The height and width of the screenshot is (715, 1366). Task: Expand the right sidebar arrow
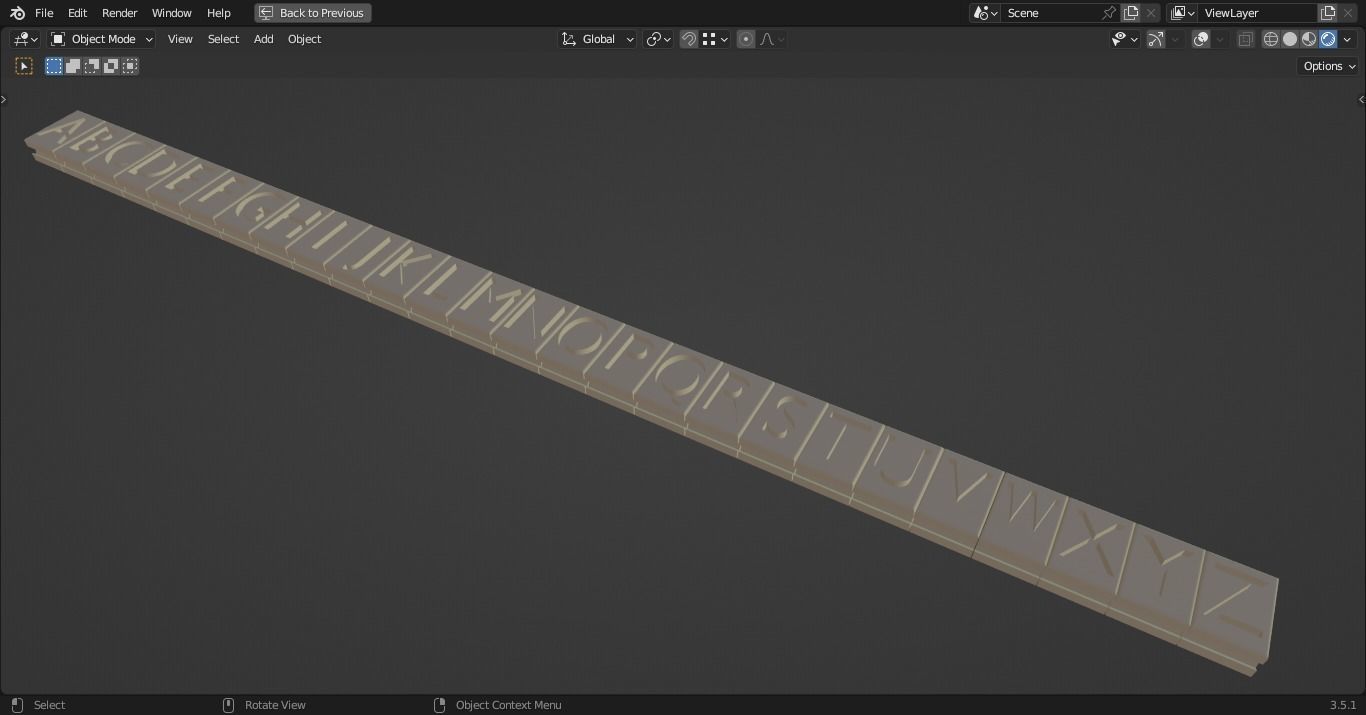[1361, 99]
